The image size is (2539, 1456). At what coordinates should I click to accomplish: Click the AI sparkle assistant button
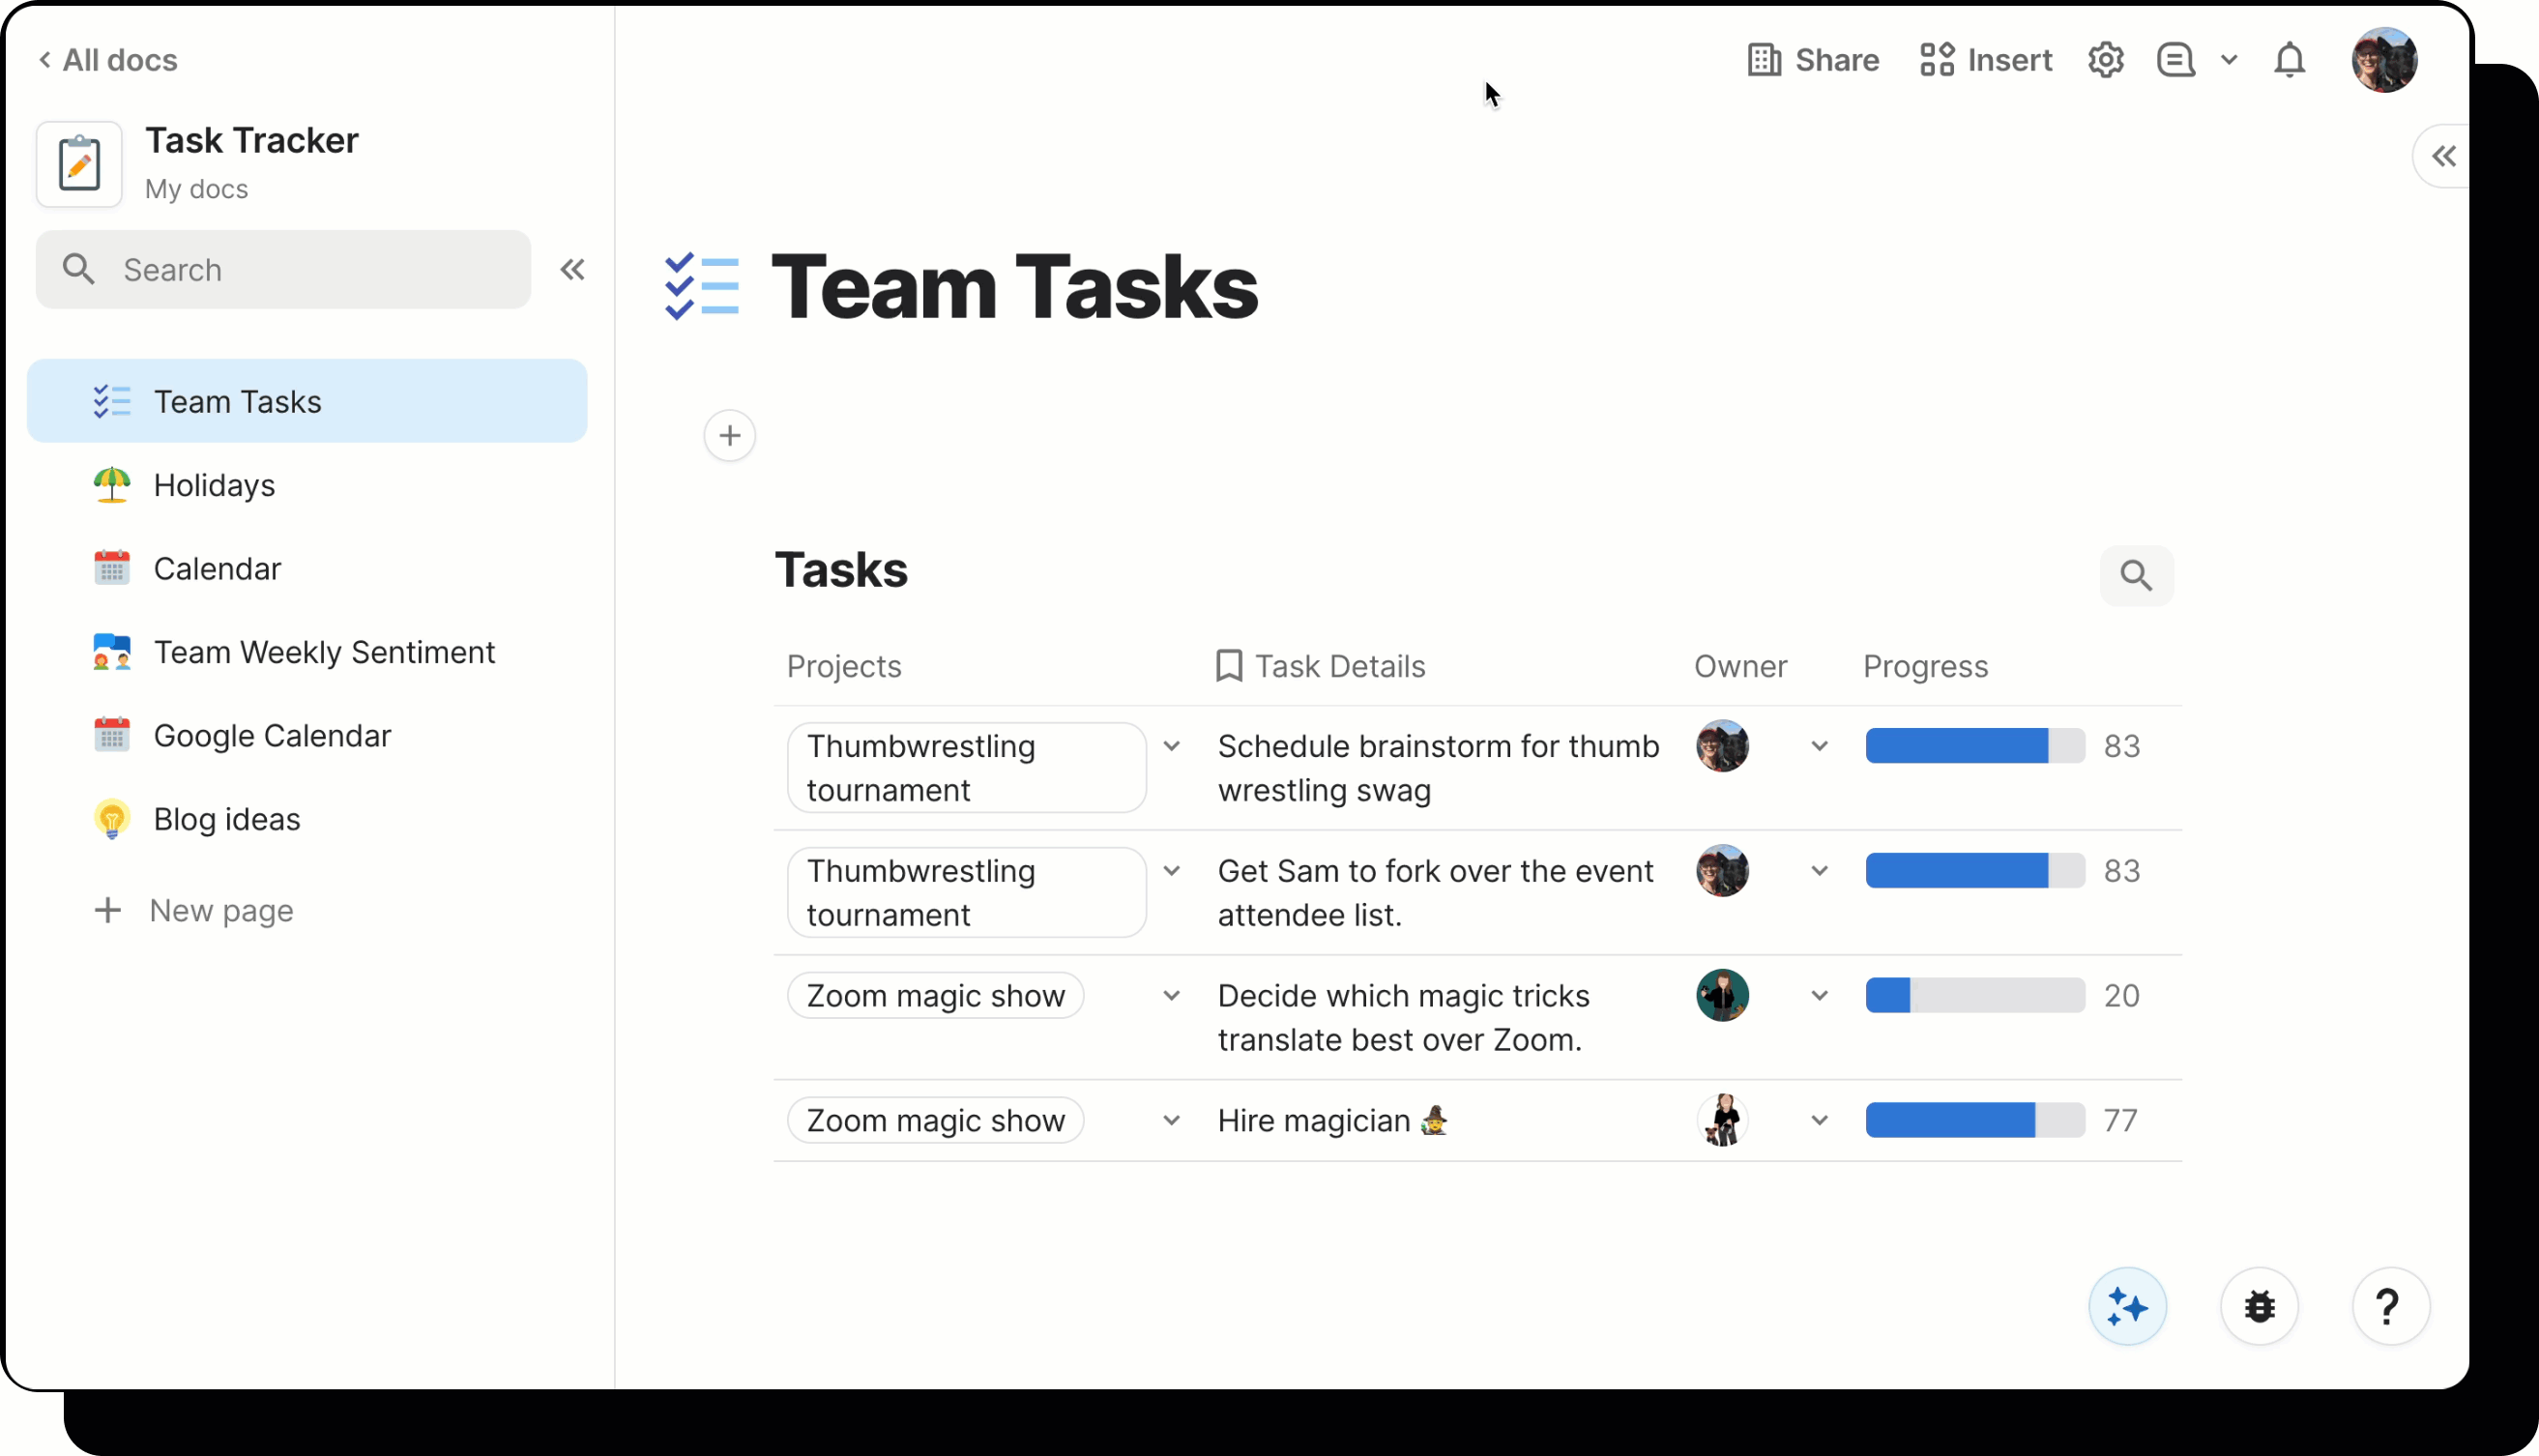(x=2127, y=1306)
